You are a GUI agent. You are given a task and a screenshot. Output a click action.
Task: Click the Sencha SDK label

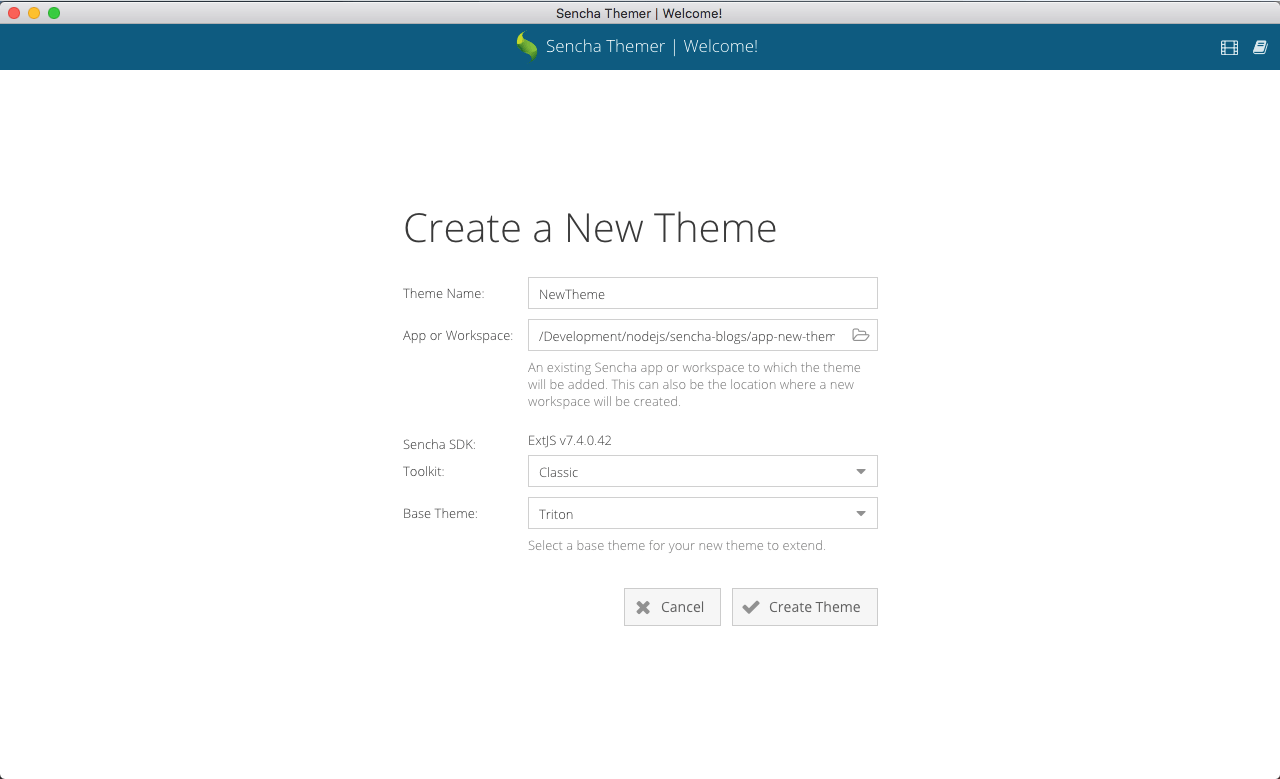tap(440, 444)
